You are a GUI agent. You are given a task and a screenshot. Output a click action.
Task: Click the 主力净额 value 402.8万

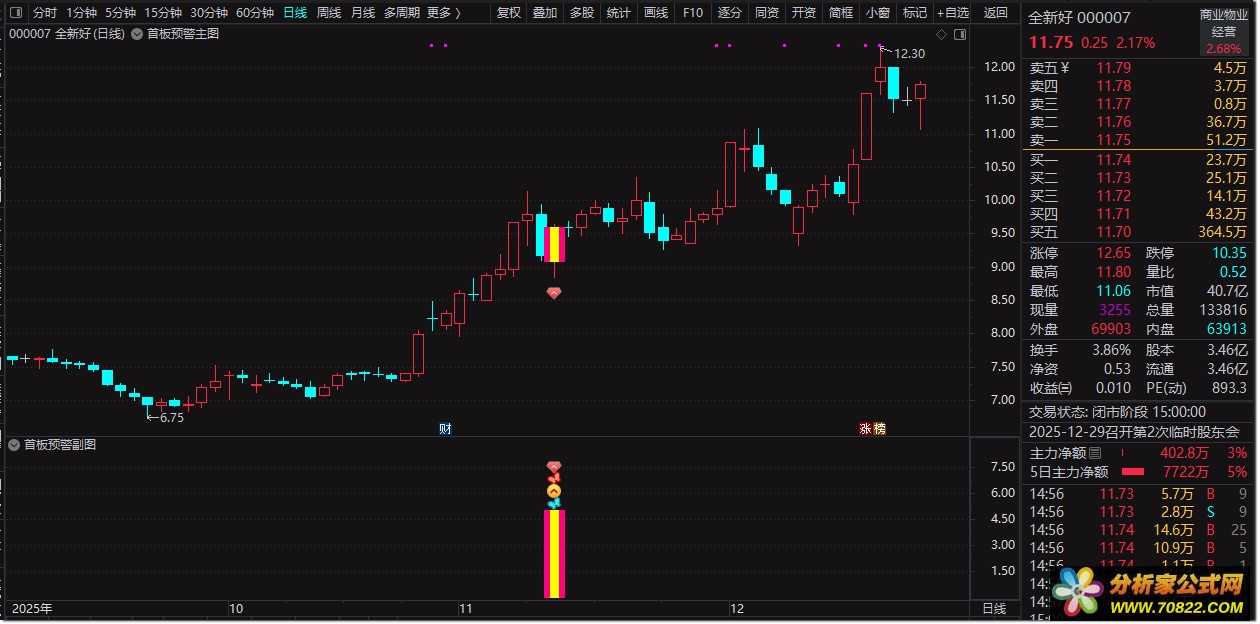(x=1182, y=454)
